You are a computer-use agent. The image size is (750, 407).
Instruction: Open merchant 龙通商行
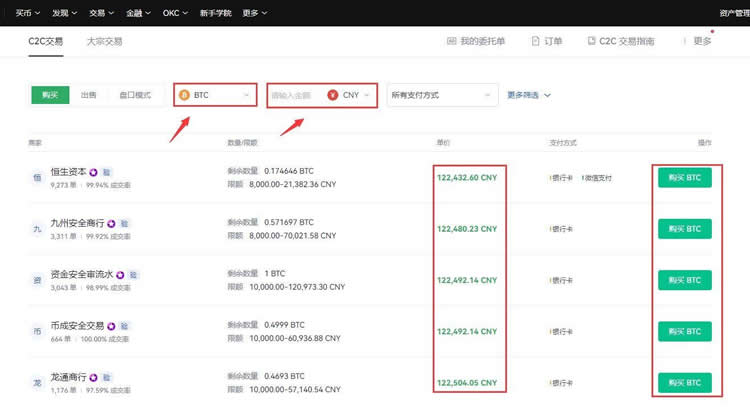(x=68, y=377)
